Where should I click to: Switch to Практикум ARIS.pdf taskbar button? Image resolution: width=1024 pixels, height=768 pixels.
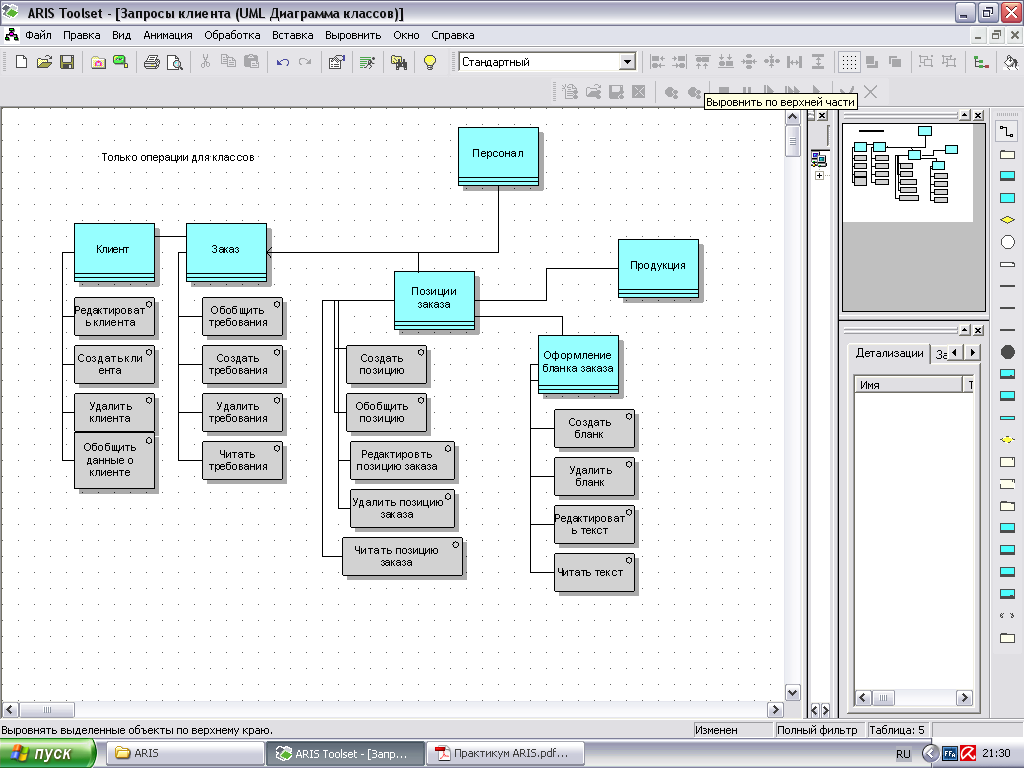pyautogui.click(x=504, y=753)
